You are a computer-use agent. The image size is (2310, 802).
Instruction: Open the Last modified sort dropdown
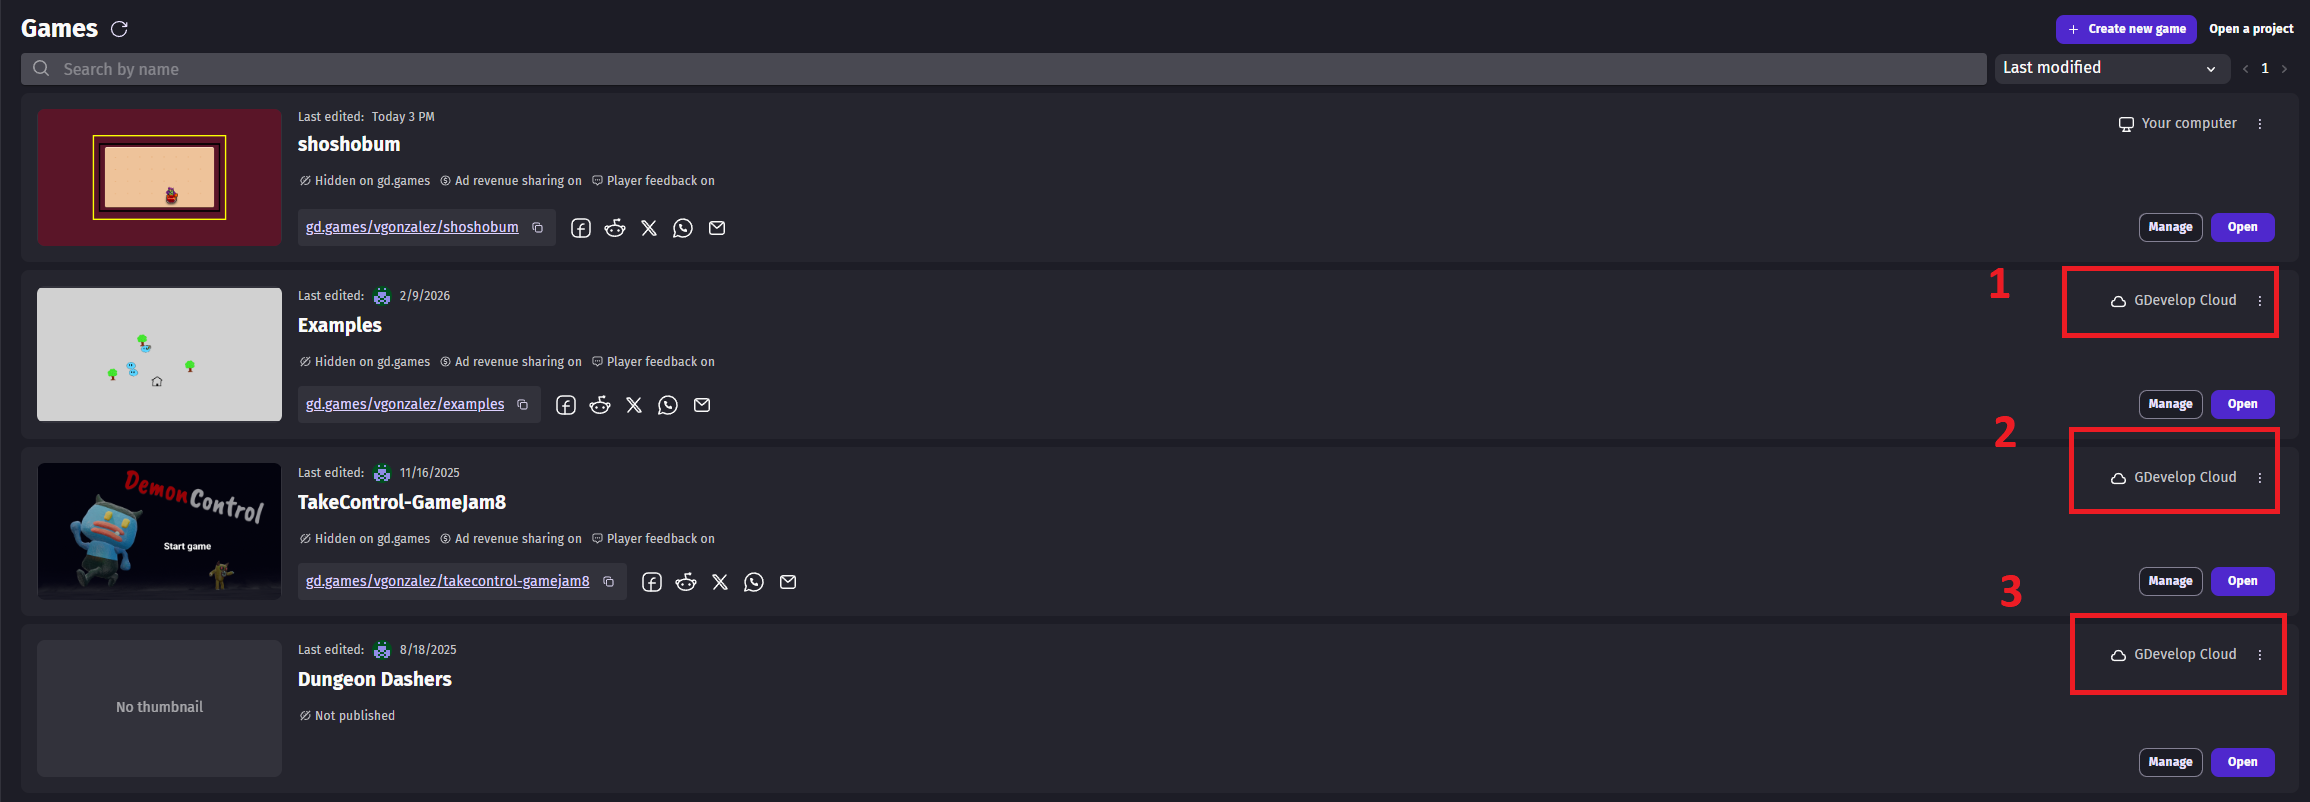pos(2109,68)
